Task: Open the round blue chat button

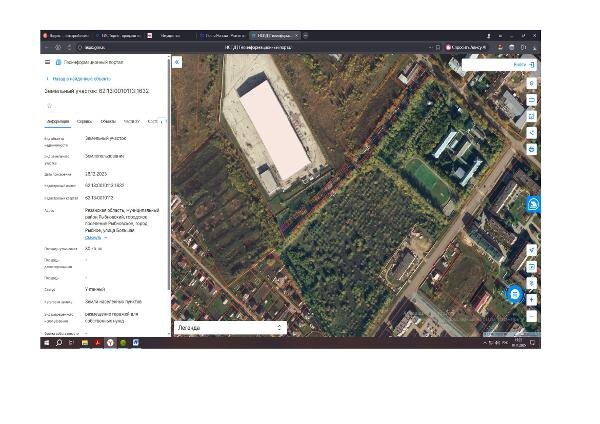Action: pyautogui.click(x=515, y=294)
